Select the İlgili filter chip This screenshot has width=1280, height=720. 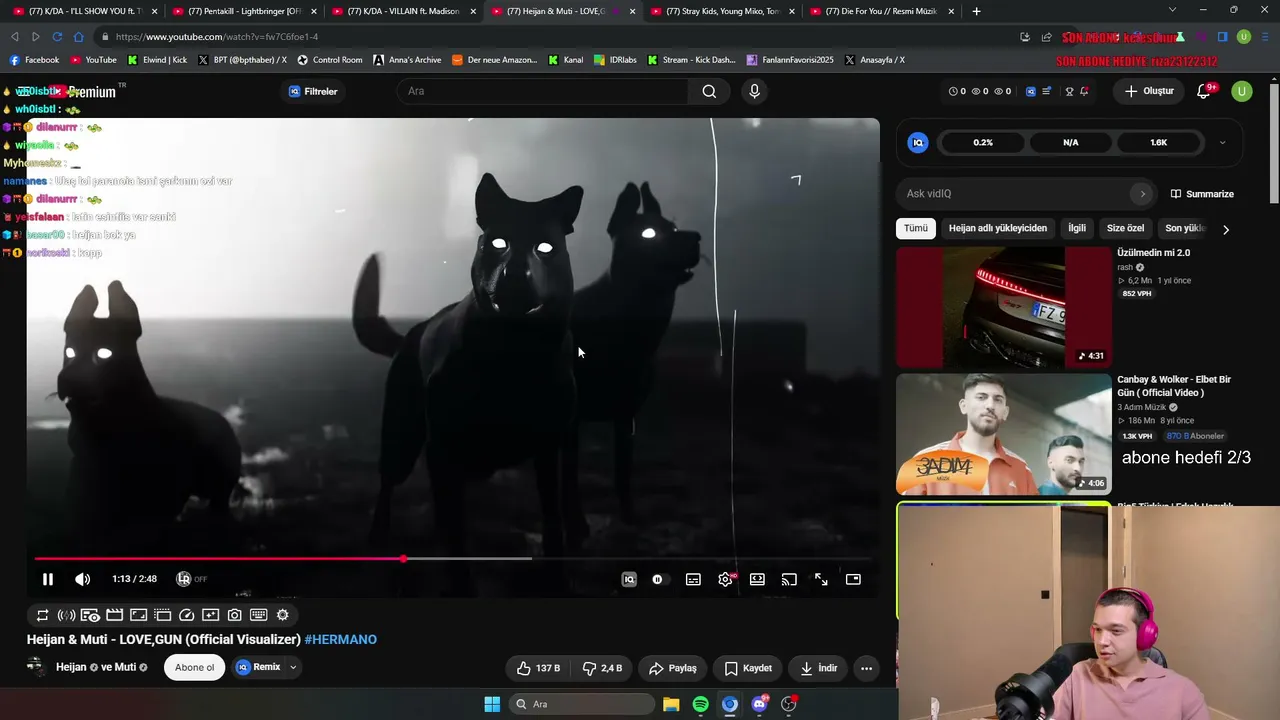click(x=1077, y=228)
